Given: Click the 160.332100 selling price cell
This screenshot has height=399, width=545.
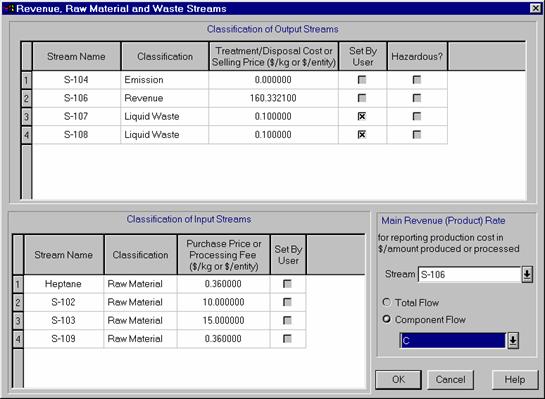Looking at the screenshot, I should pyautogui.click(x=274, y=98).
